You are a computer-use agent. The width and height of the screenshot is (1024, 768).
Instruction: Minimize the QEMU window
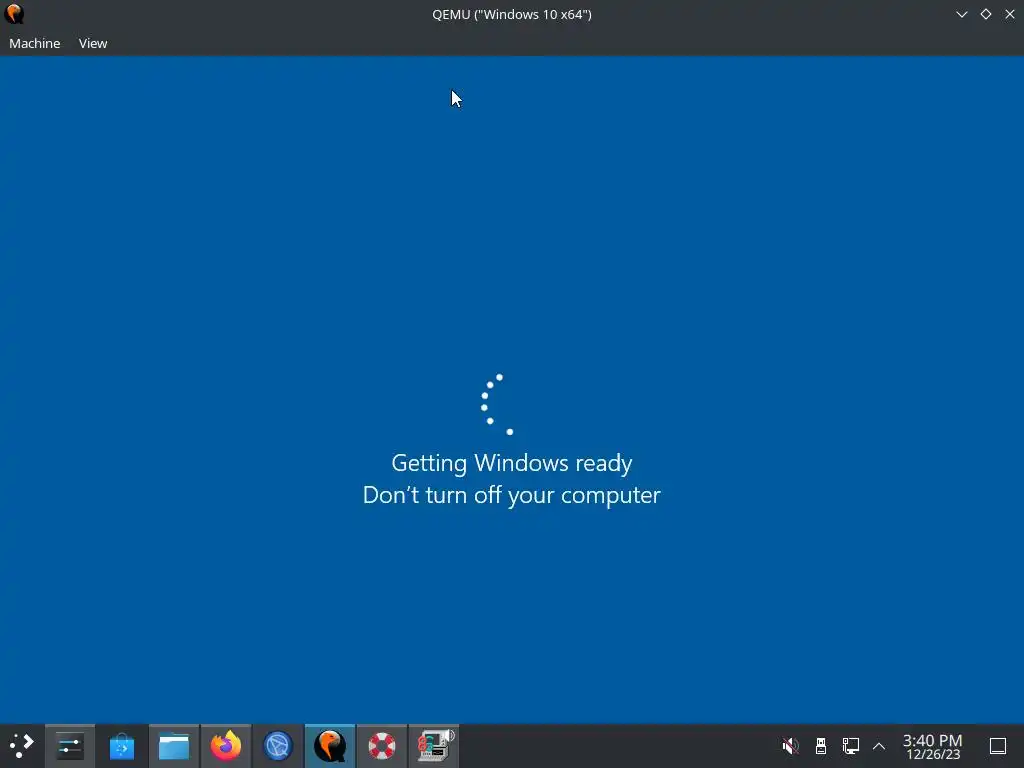(x=962, y=14)
